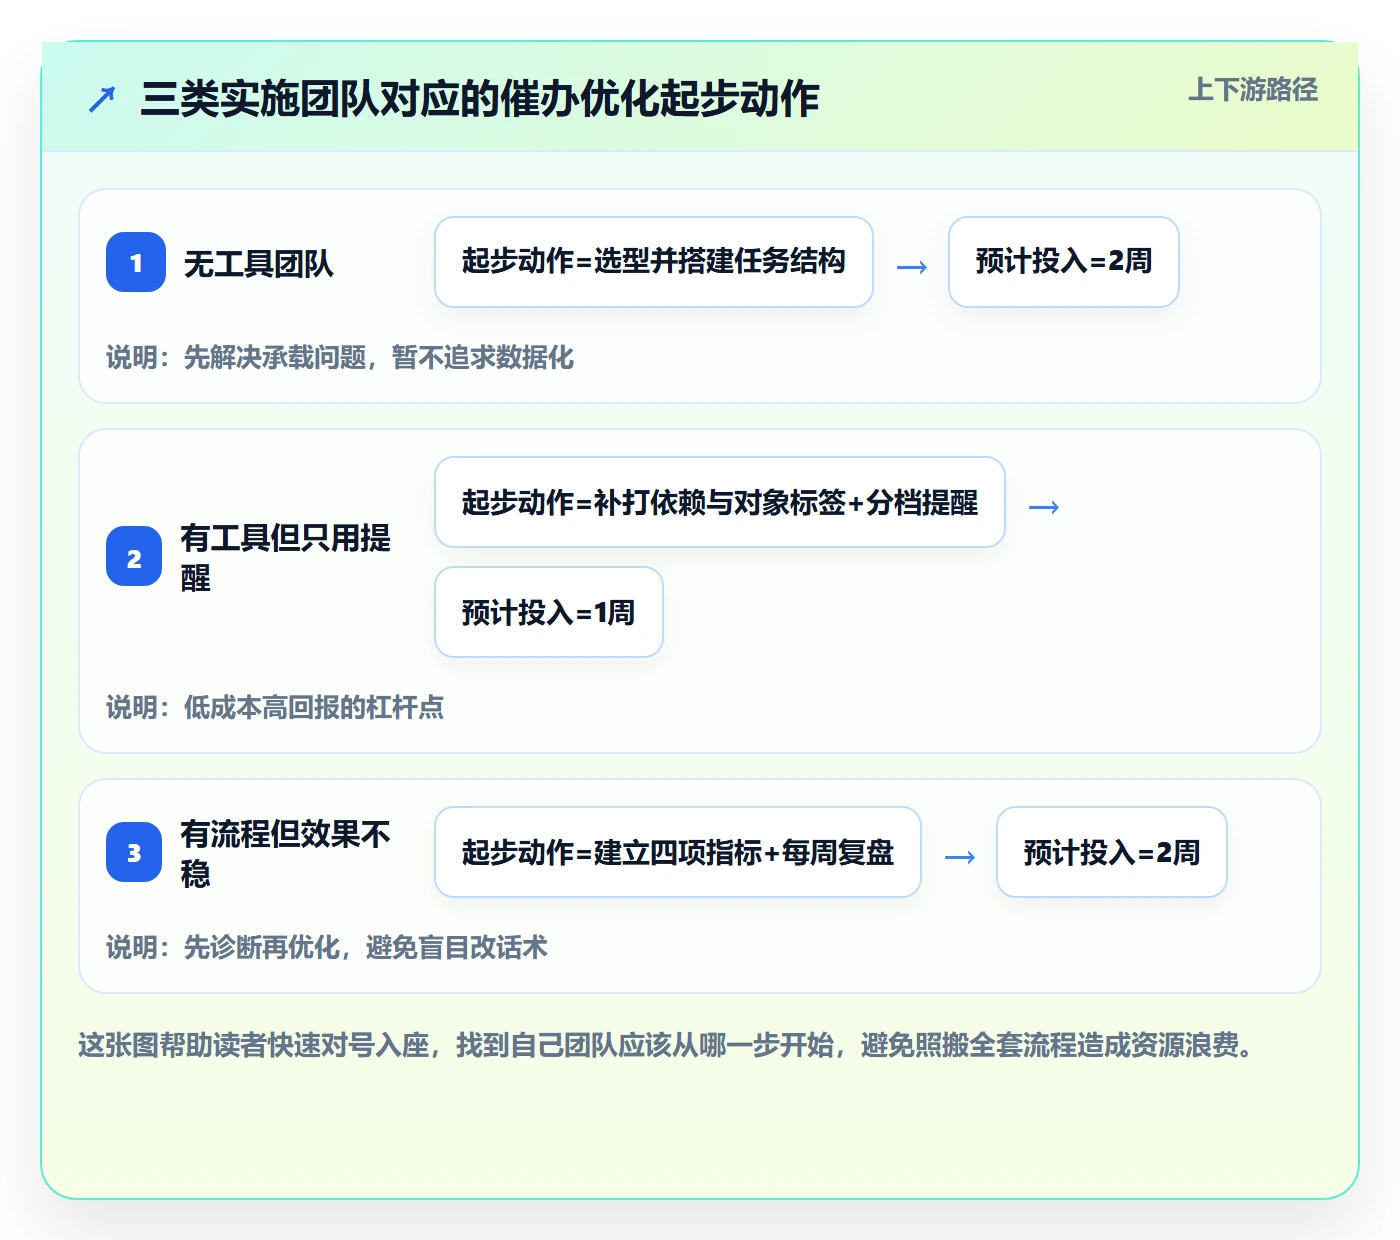Select the number 2 badge for 有工具但只用提醒
1400x1240 pixels.
134,556
